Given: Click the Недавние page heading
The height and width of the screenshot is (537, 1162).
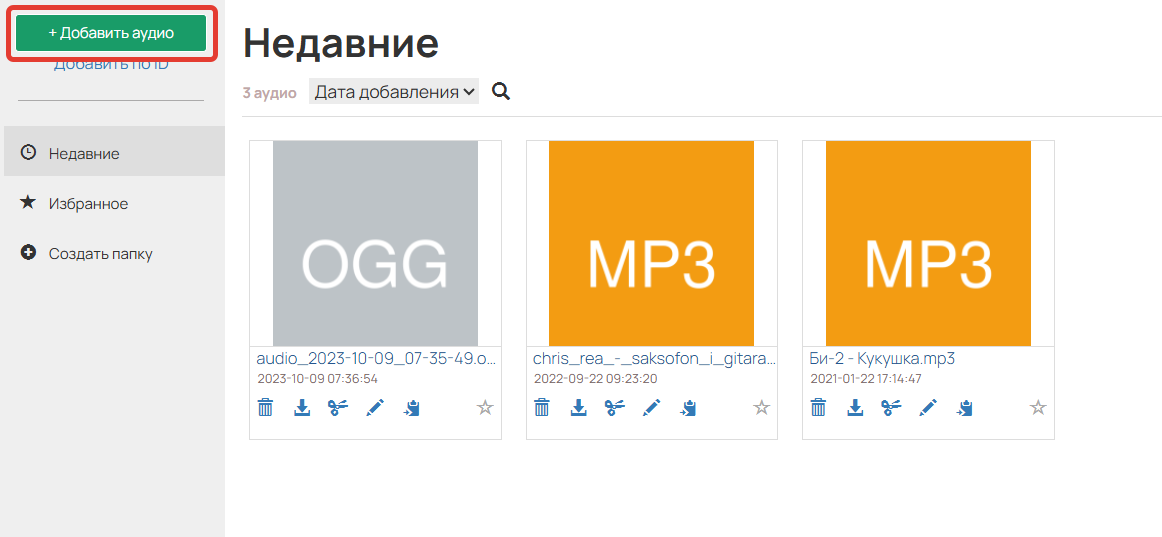Looking at the screenshot, I should (341, 43).
